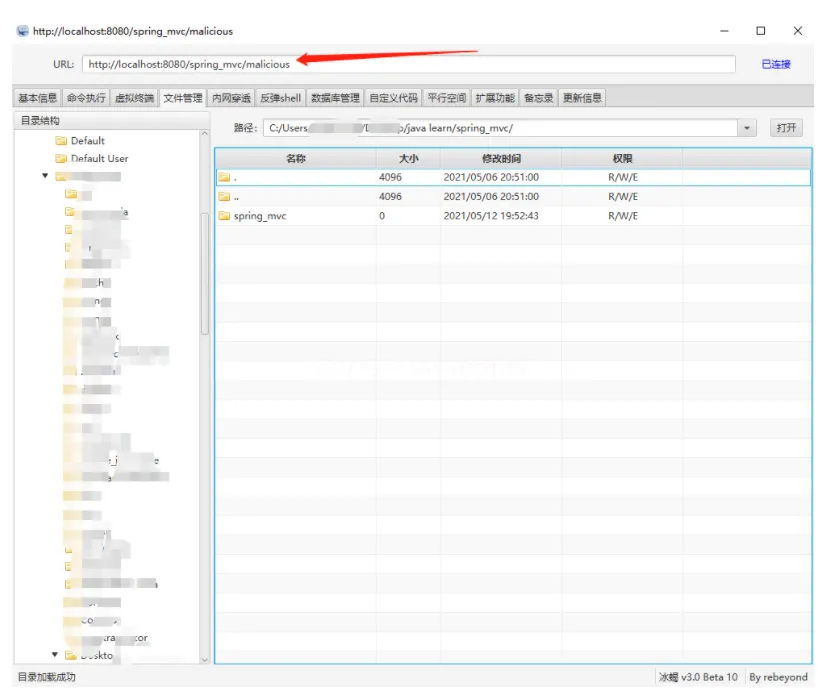The image size is (829, 693).
Task: Close the Behinder window
Action: point(798,31)
